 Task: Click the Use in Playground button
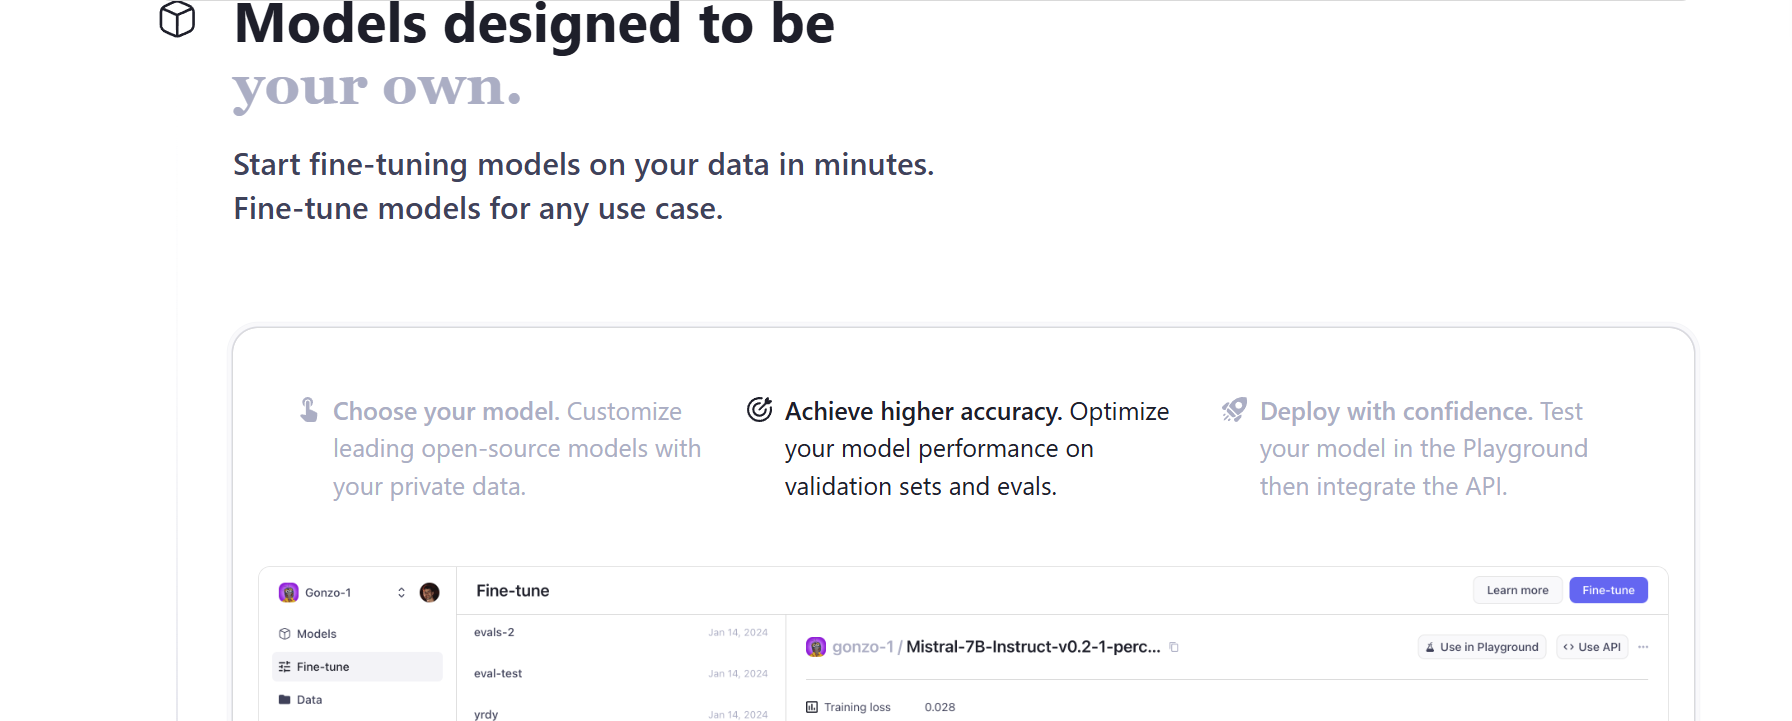coord(1482,647)
